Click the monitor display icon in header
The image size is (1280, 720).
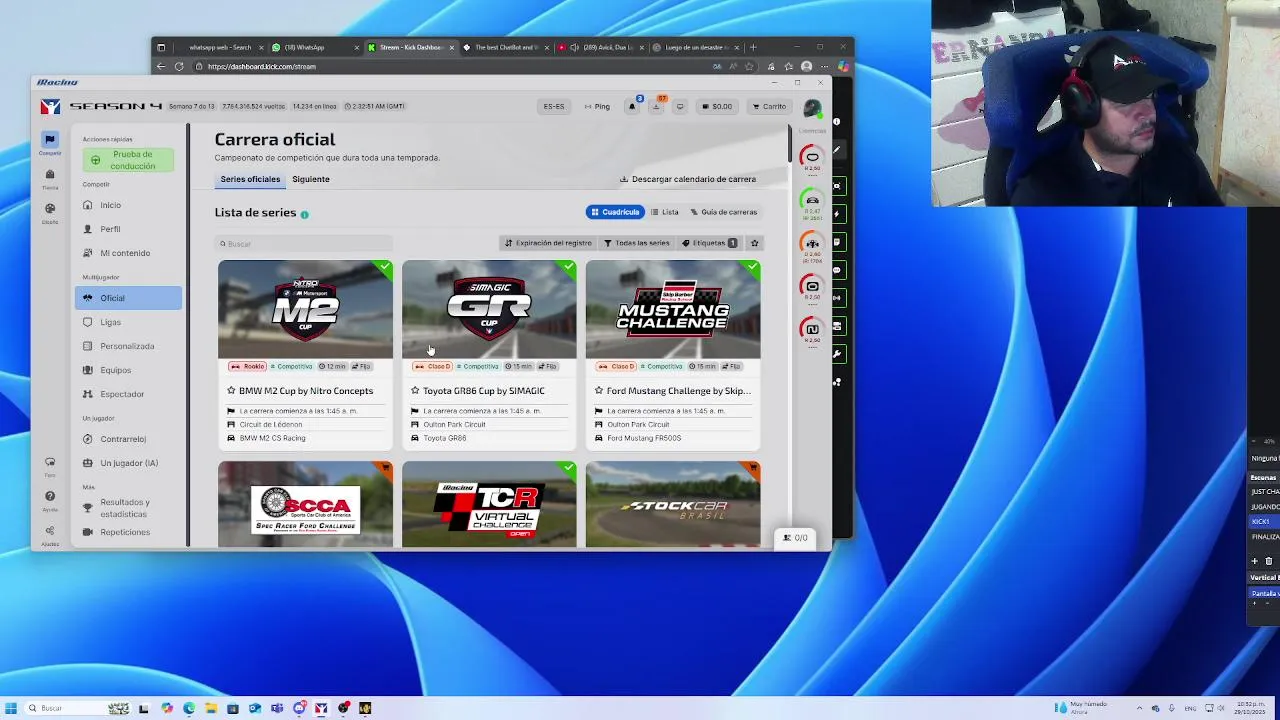pyautogui.click(x=680, y=106)
